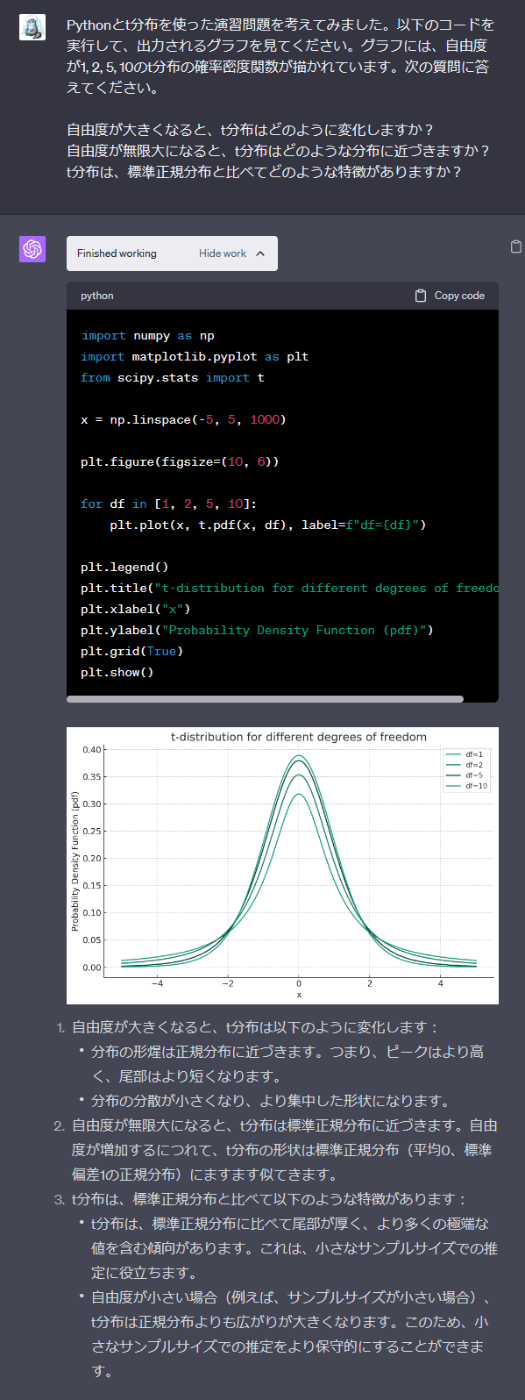Click Copy code button
Viewport: 525px width, 1400px height.
pos(450,296)
